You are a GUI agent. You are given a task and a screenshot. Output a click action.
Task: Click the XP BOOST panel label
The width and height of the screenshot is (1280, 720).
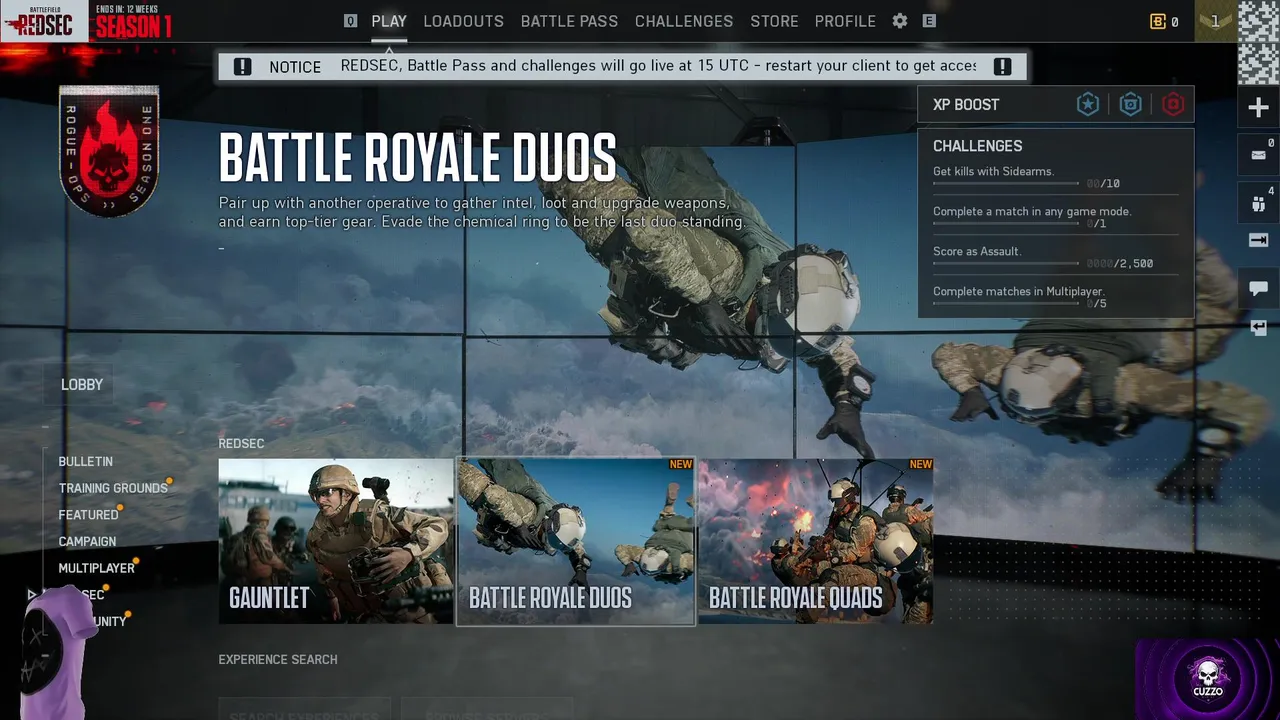pos(966,105)
